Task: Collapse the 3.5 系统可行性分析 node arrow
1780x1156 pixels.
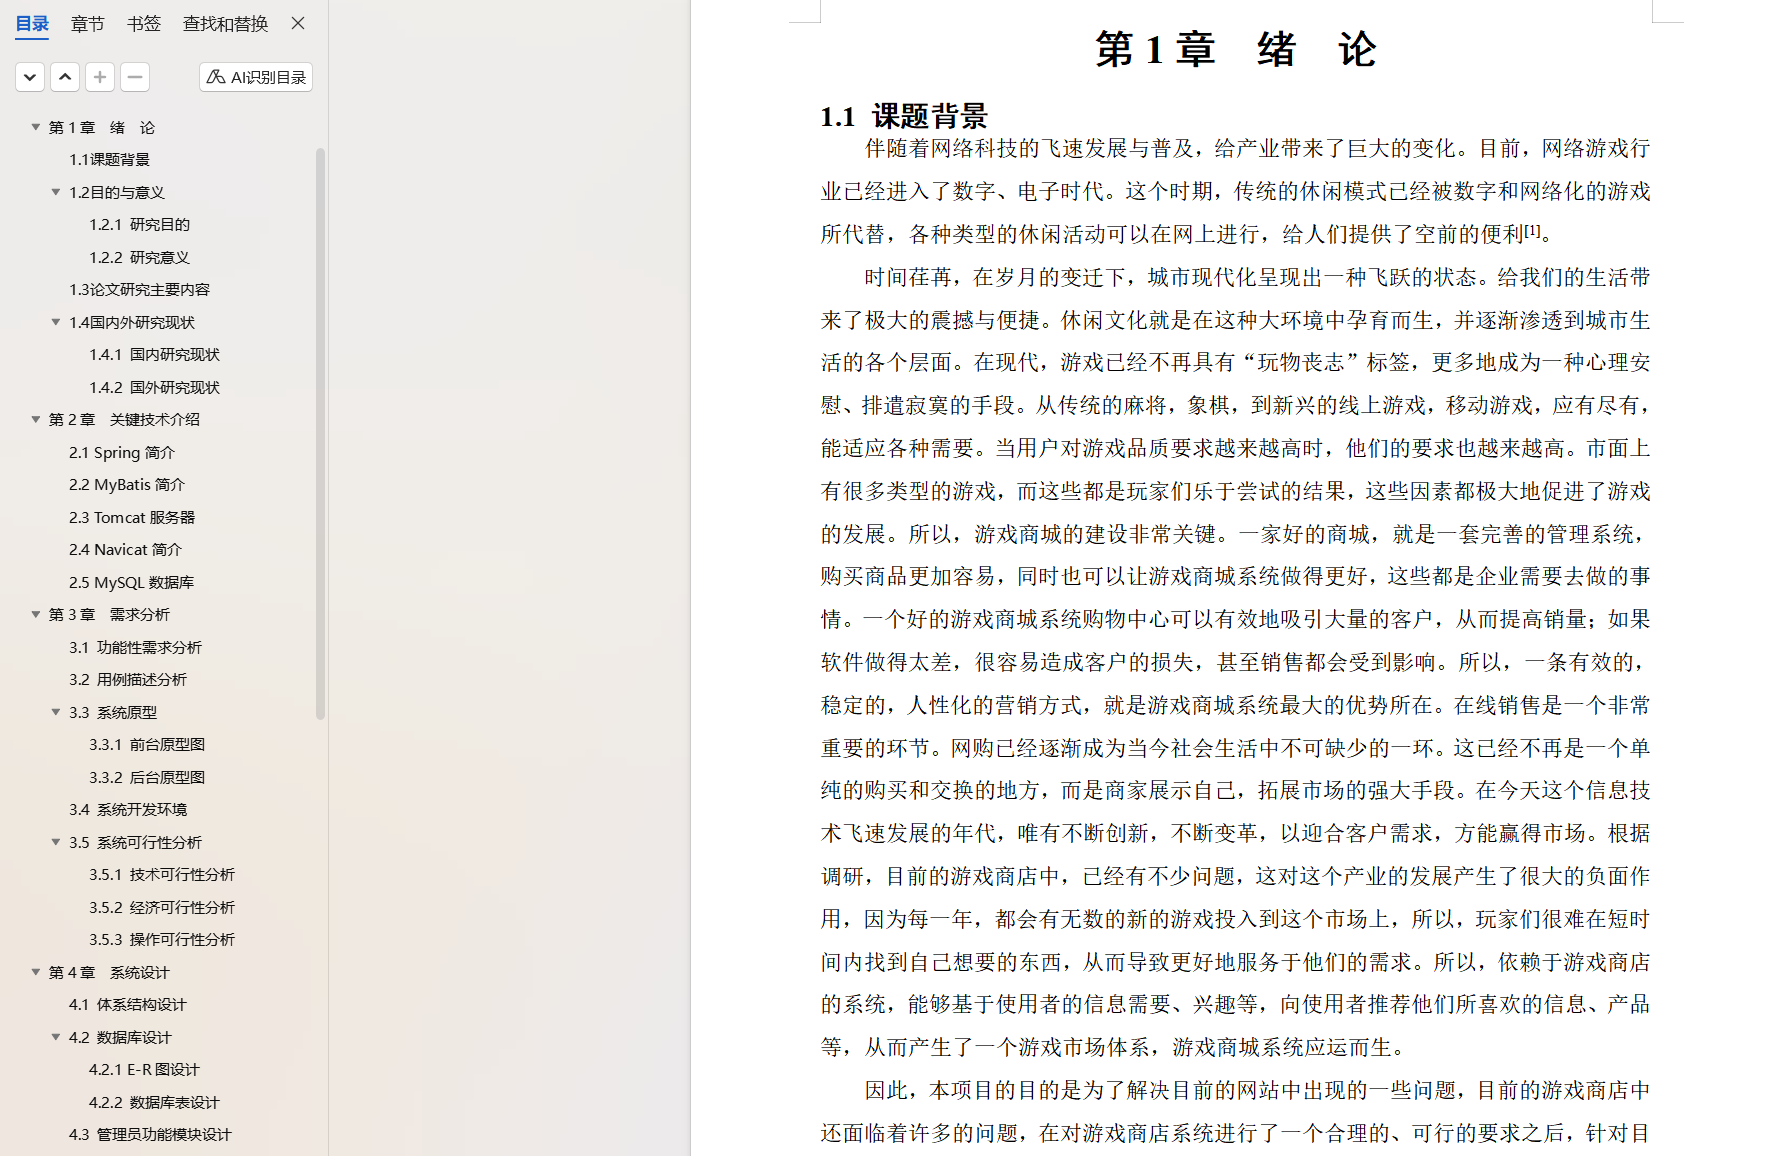Action: coord(56,842)
